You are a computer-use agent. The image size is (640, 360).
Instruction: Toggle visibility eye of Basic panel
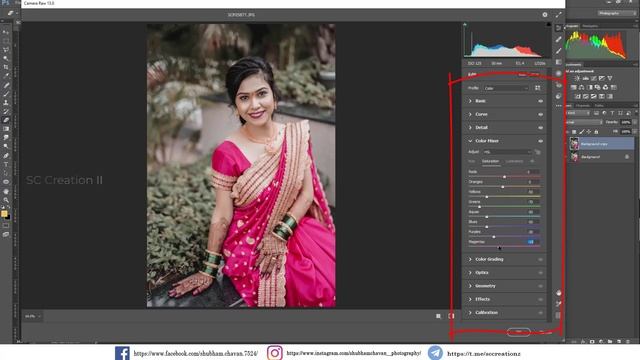(x=540, y=101)
